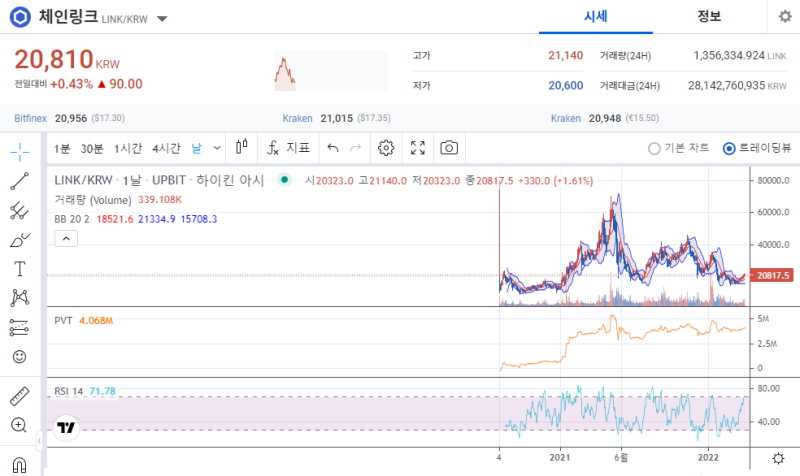
Task: Select the forecast and measurement tool
Action: 19,328
